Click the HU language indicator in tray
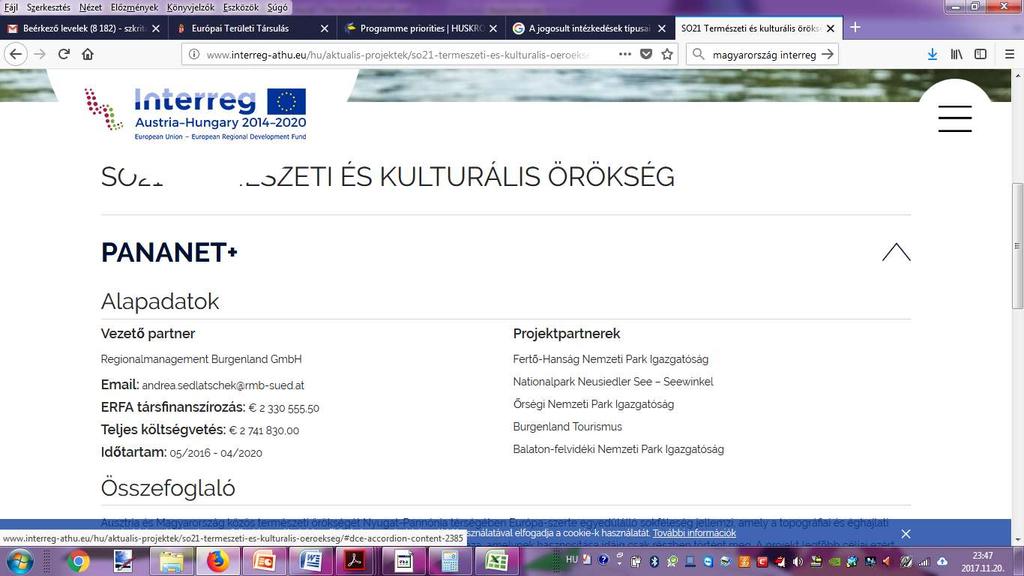 click(x=571, y=560)
